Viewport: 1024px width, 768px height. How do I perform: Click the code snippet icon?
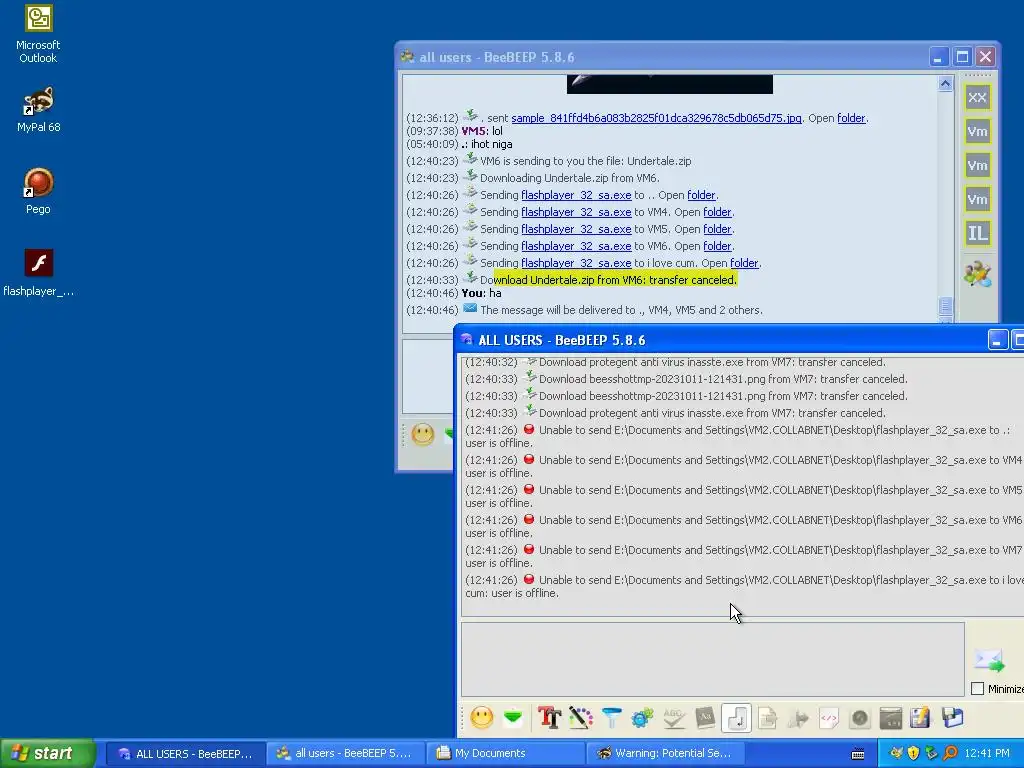(x=829, y=718)
